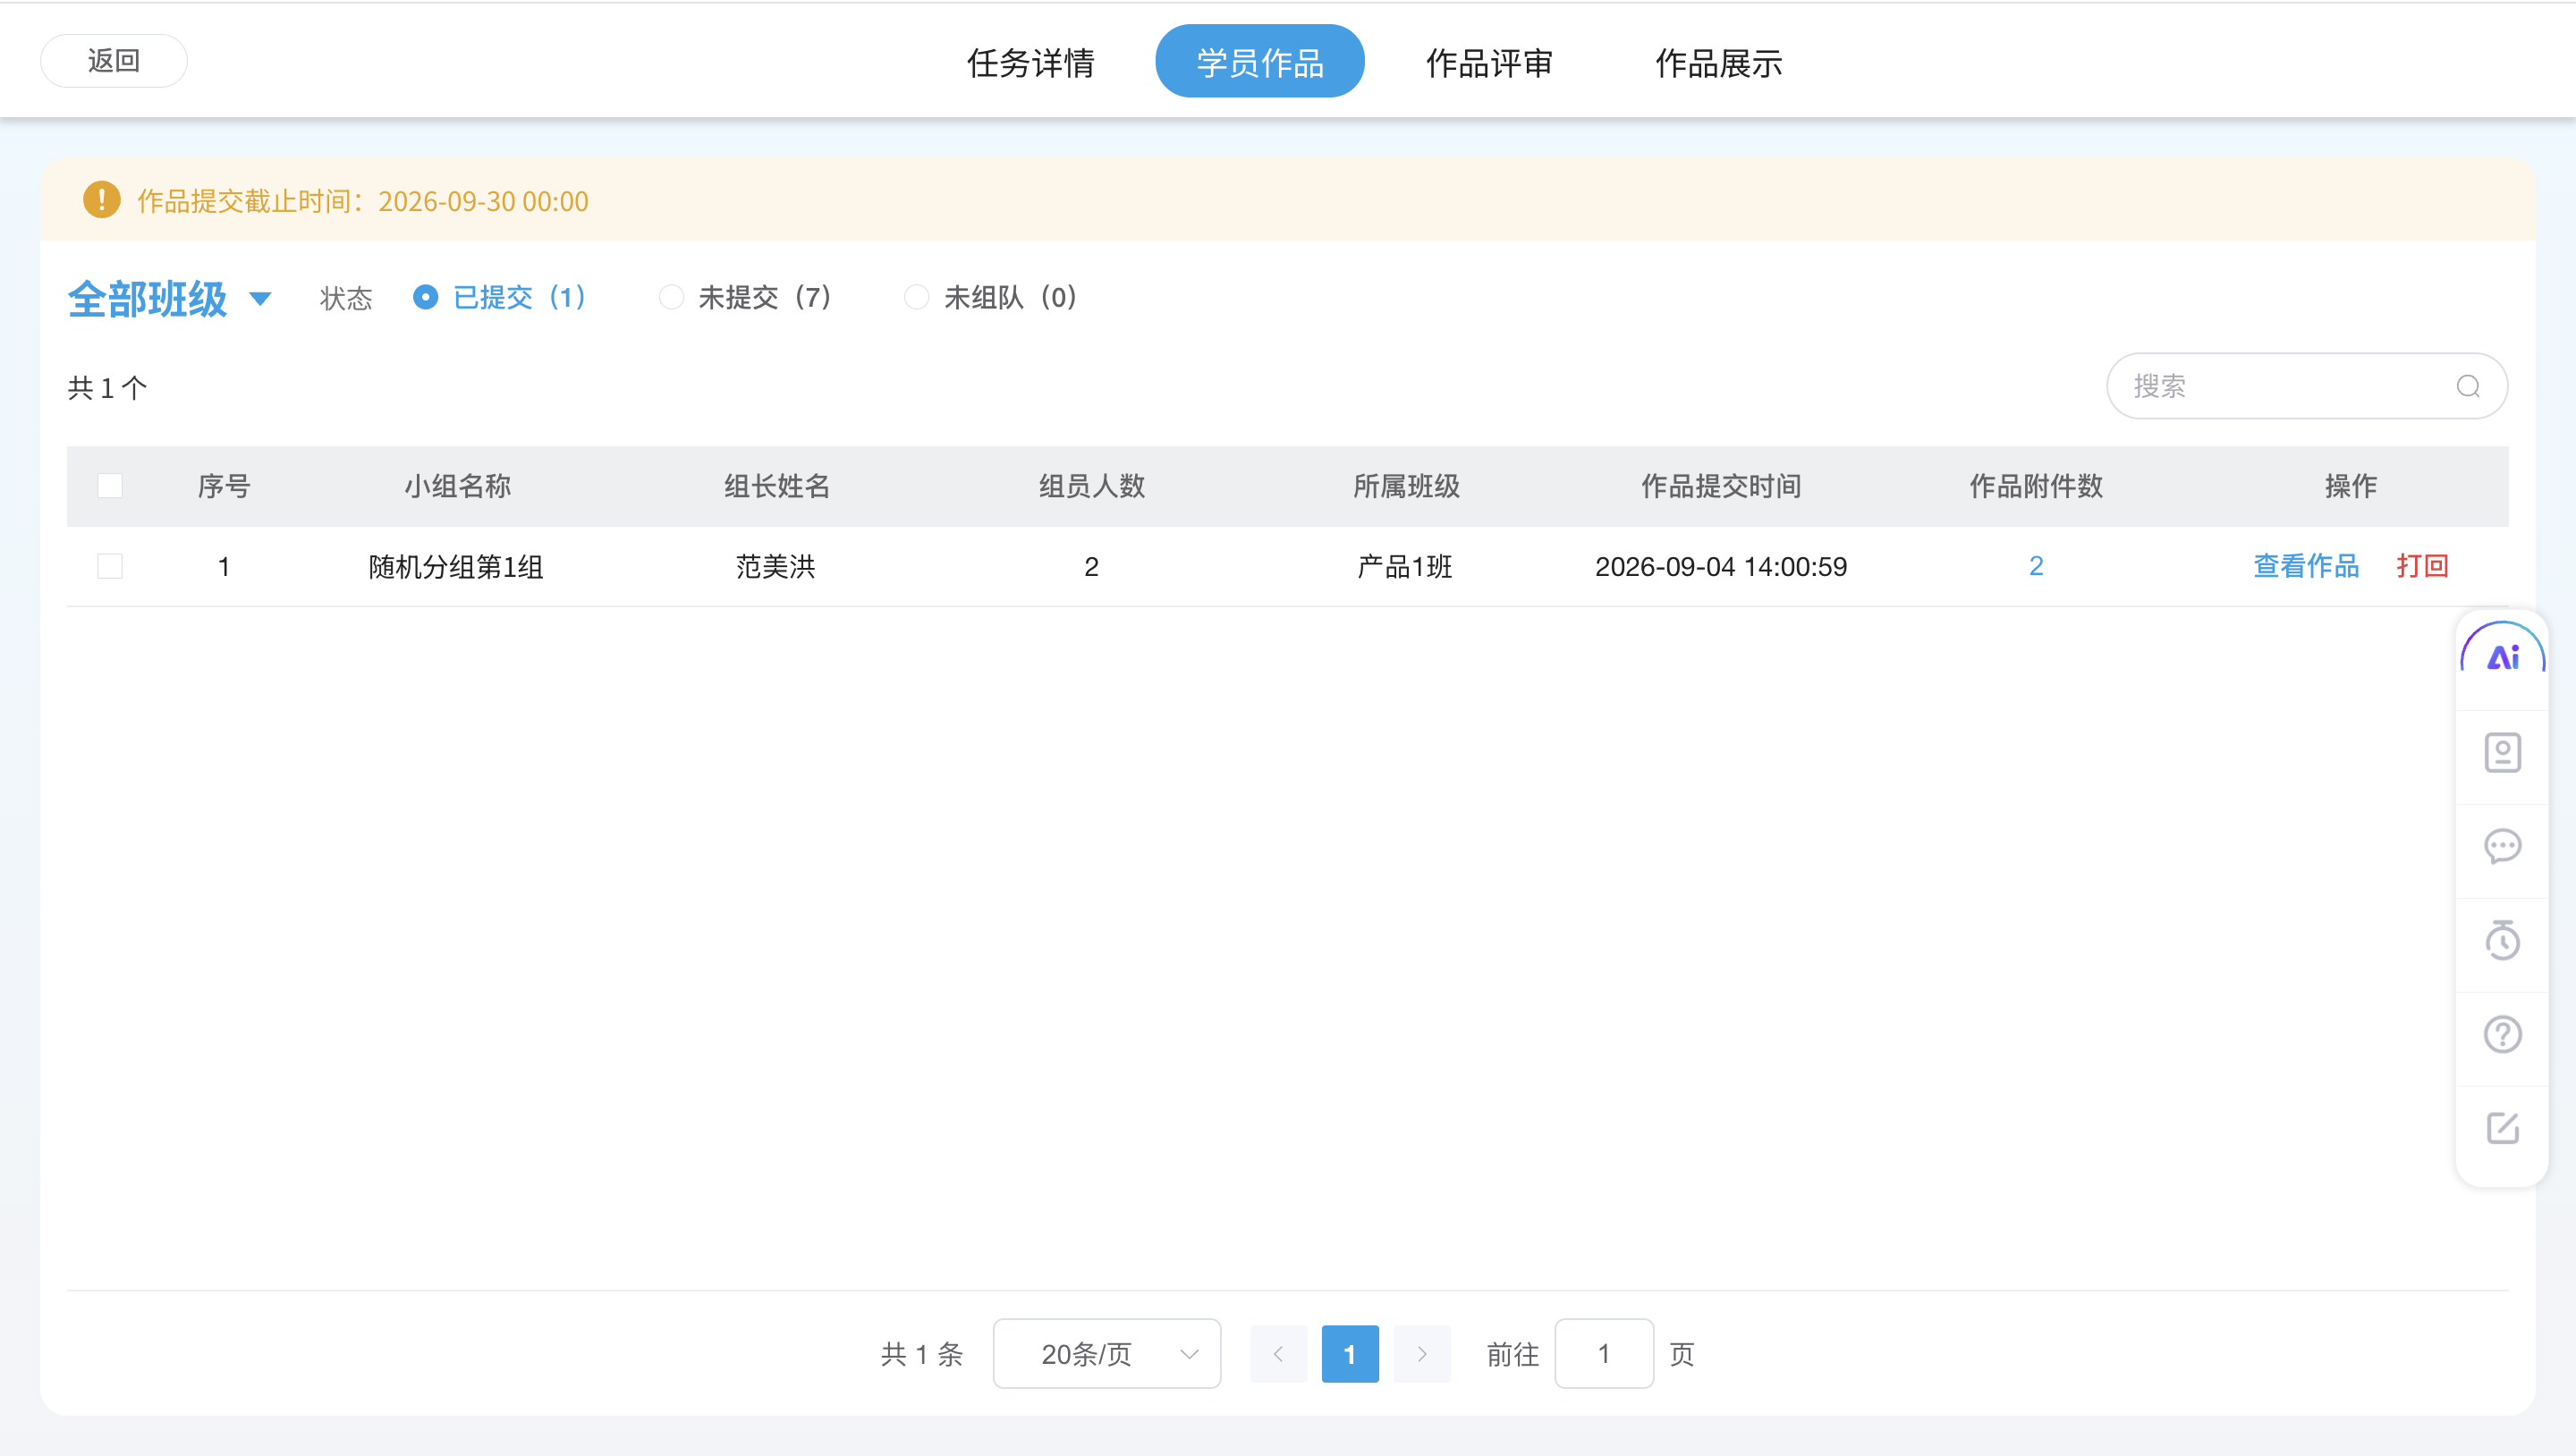Click the 返回 back button
2576x1456 pixels.
(113, 61)
